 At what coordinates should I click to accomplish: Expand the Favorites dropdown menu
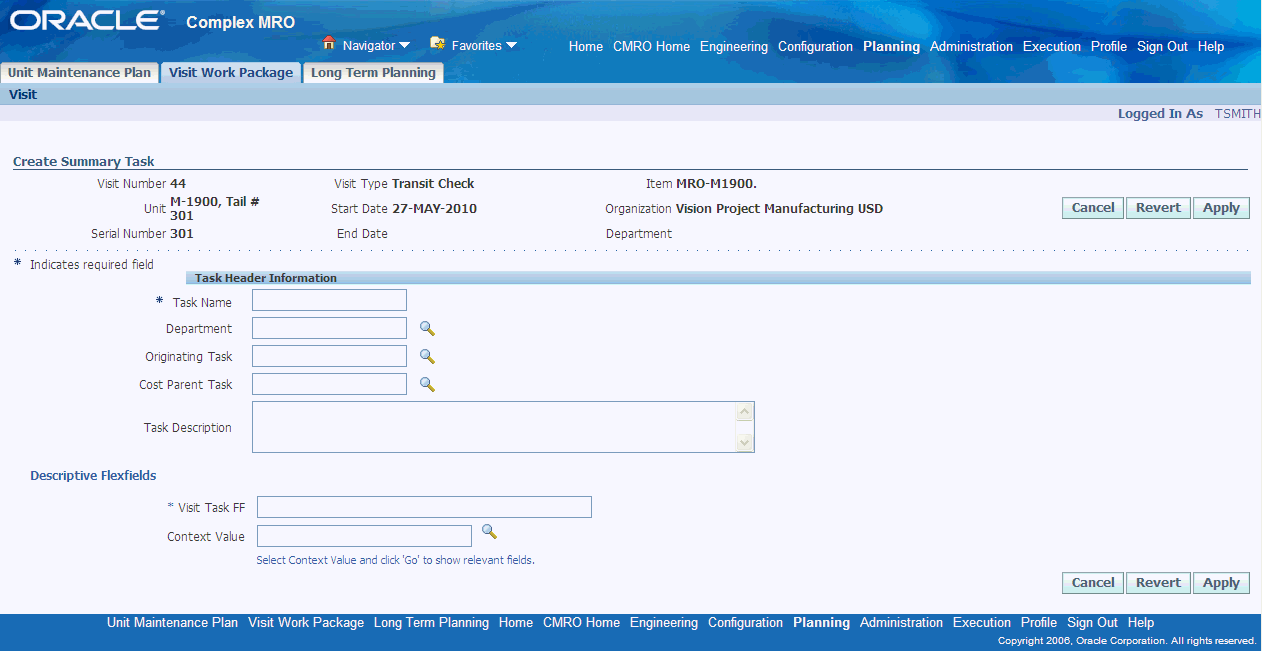click(511, 45)
